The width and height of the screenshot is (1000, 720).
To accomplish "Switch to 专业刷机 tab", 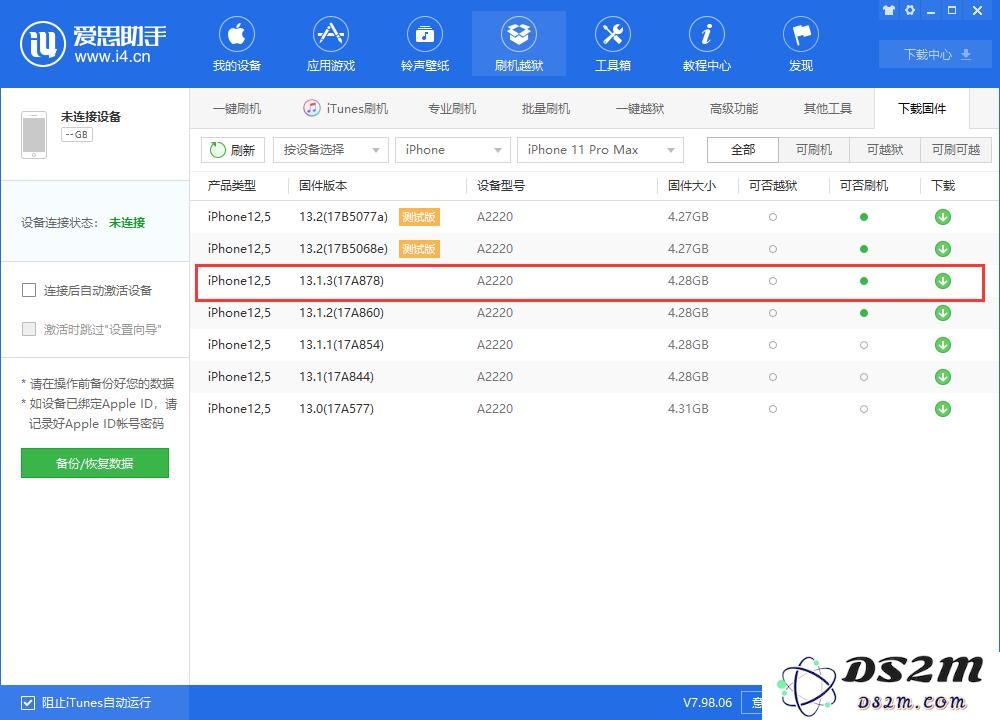I will (x=452, y=108).
